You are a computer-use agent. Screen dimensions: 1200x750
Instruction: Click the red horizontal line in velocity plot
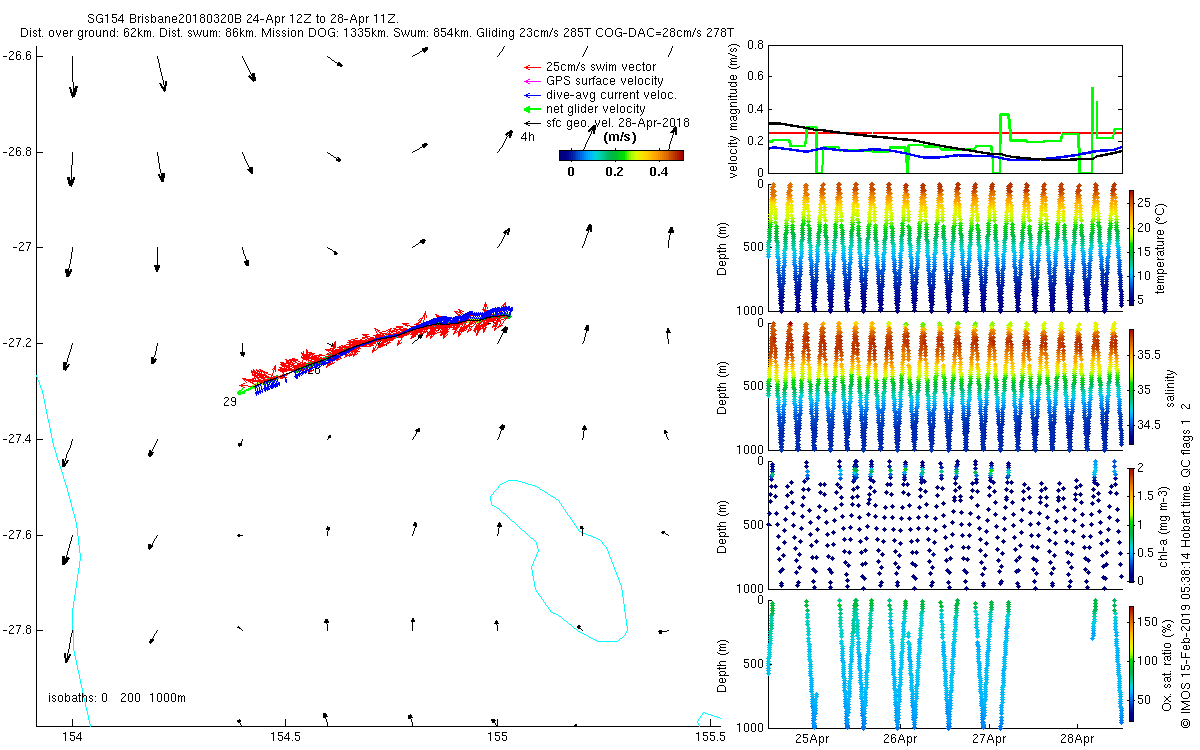point(945,132)
